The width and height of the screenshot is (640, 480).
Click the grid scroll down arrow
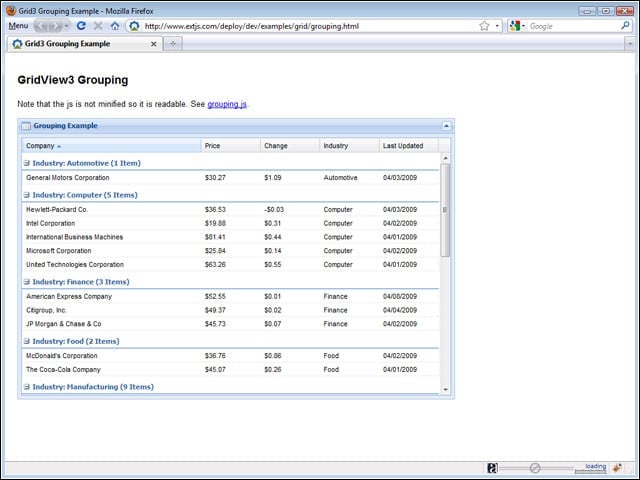point(445,389)
